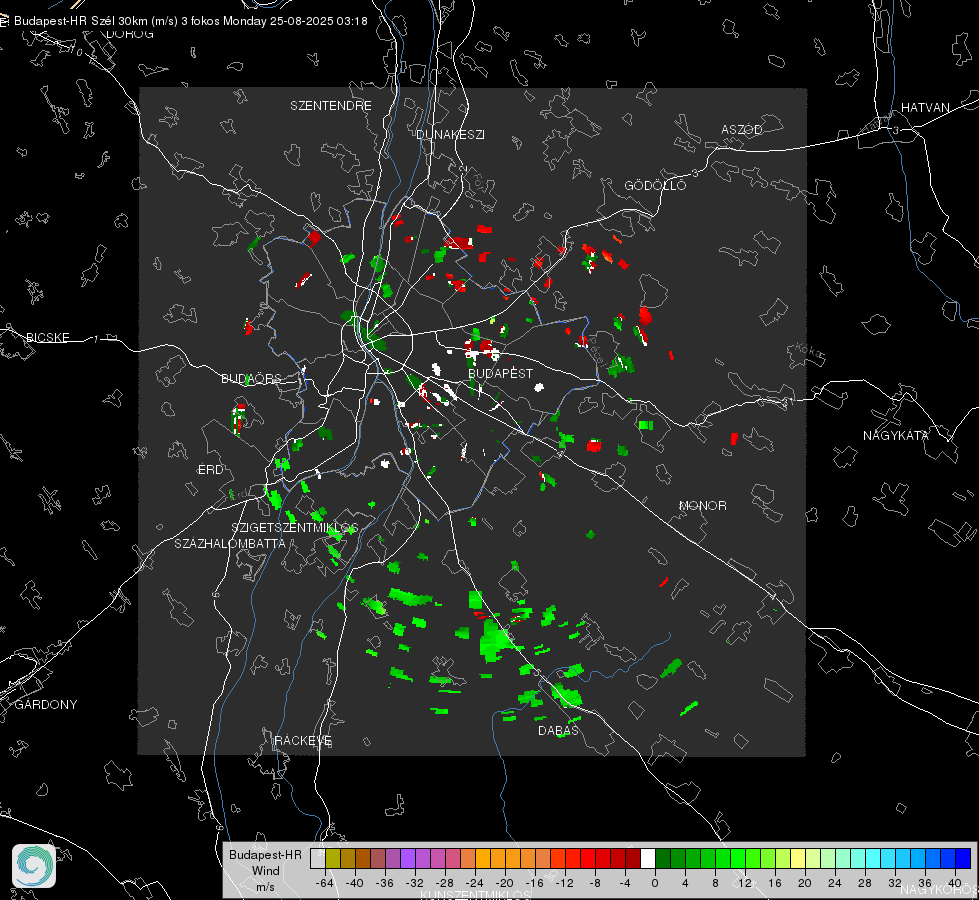Click the HATVAN map label

click(x=925, y=108)
